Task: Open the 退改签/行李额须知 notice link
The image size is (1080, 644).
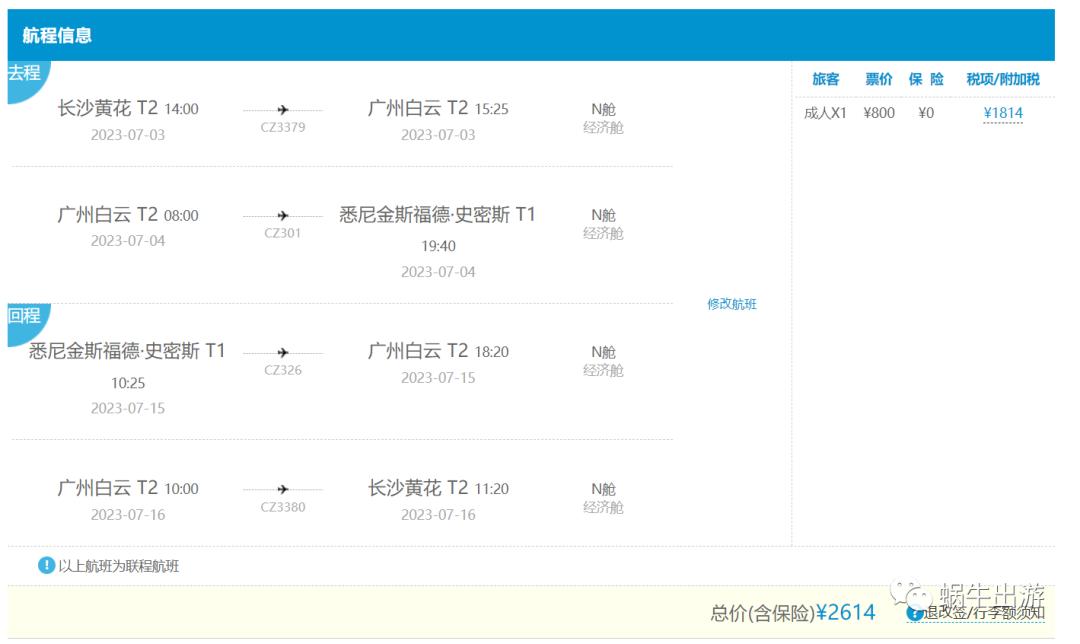Action: click(987, 611)
